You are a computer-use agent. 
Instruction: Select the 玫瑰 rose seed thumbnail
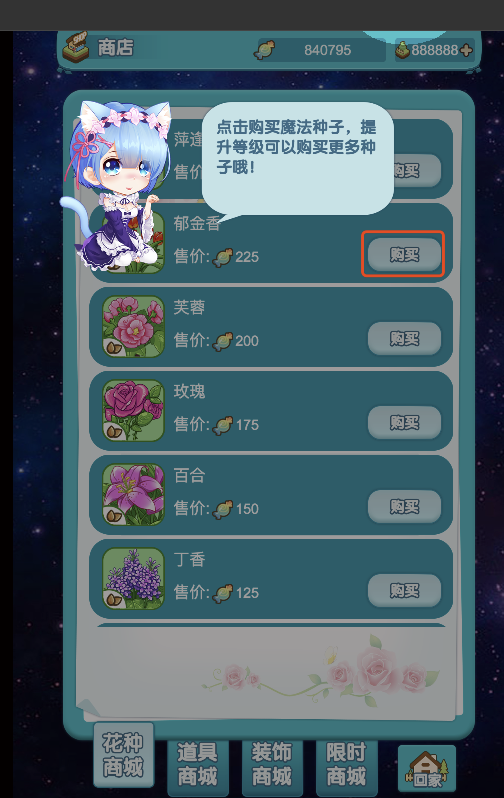tap(133, 411)
